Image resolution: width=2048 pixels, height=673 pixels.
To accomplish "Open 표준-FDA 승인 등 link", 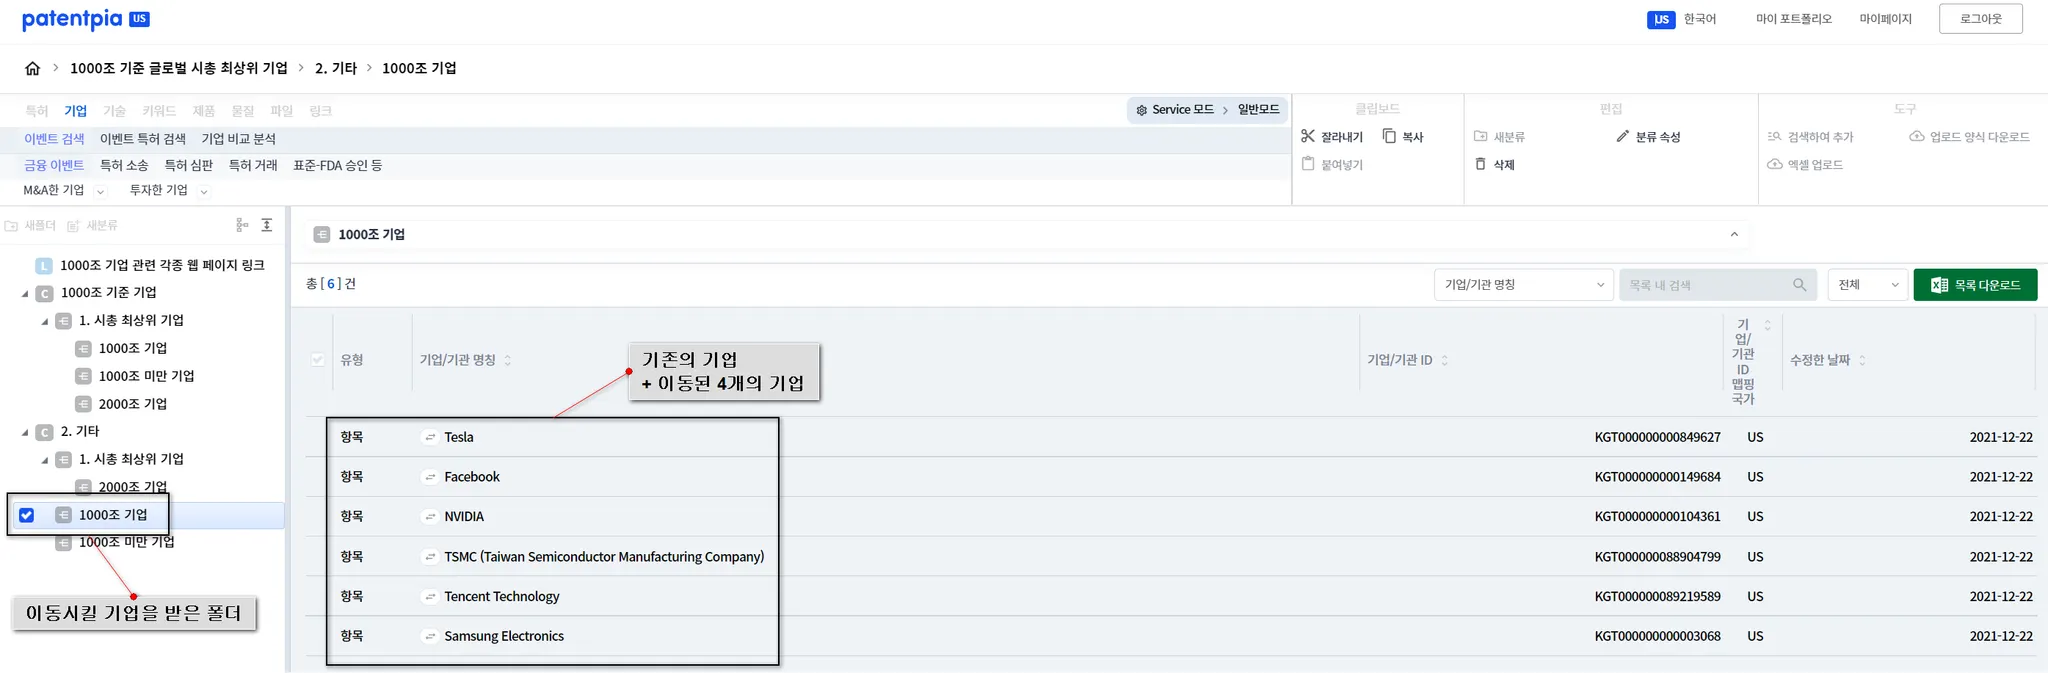I will pyautogui.click(x=337, y=165).
